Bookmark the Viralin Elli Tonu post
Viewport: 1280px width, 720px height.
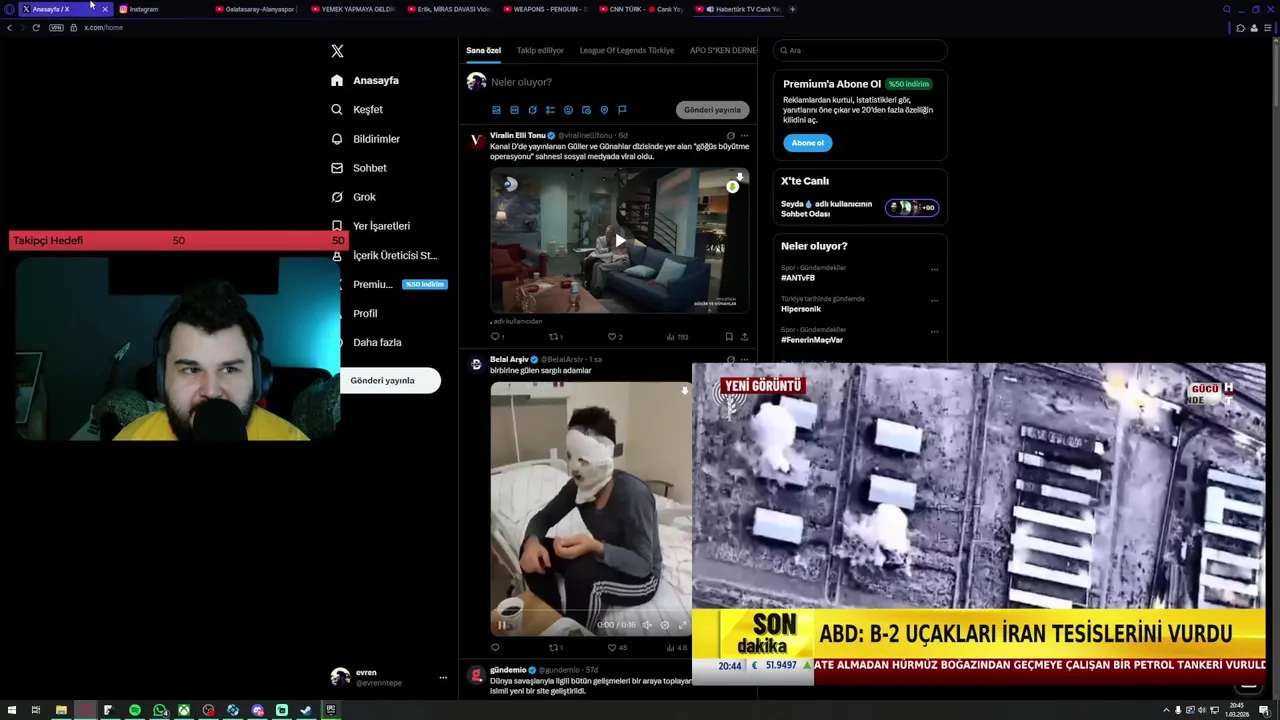click(x=729, y=337)
